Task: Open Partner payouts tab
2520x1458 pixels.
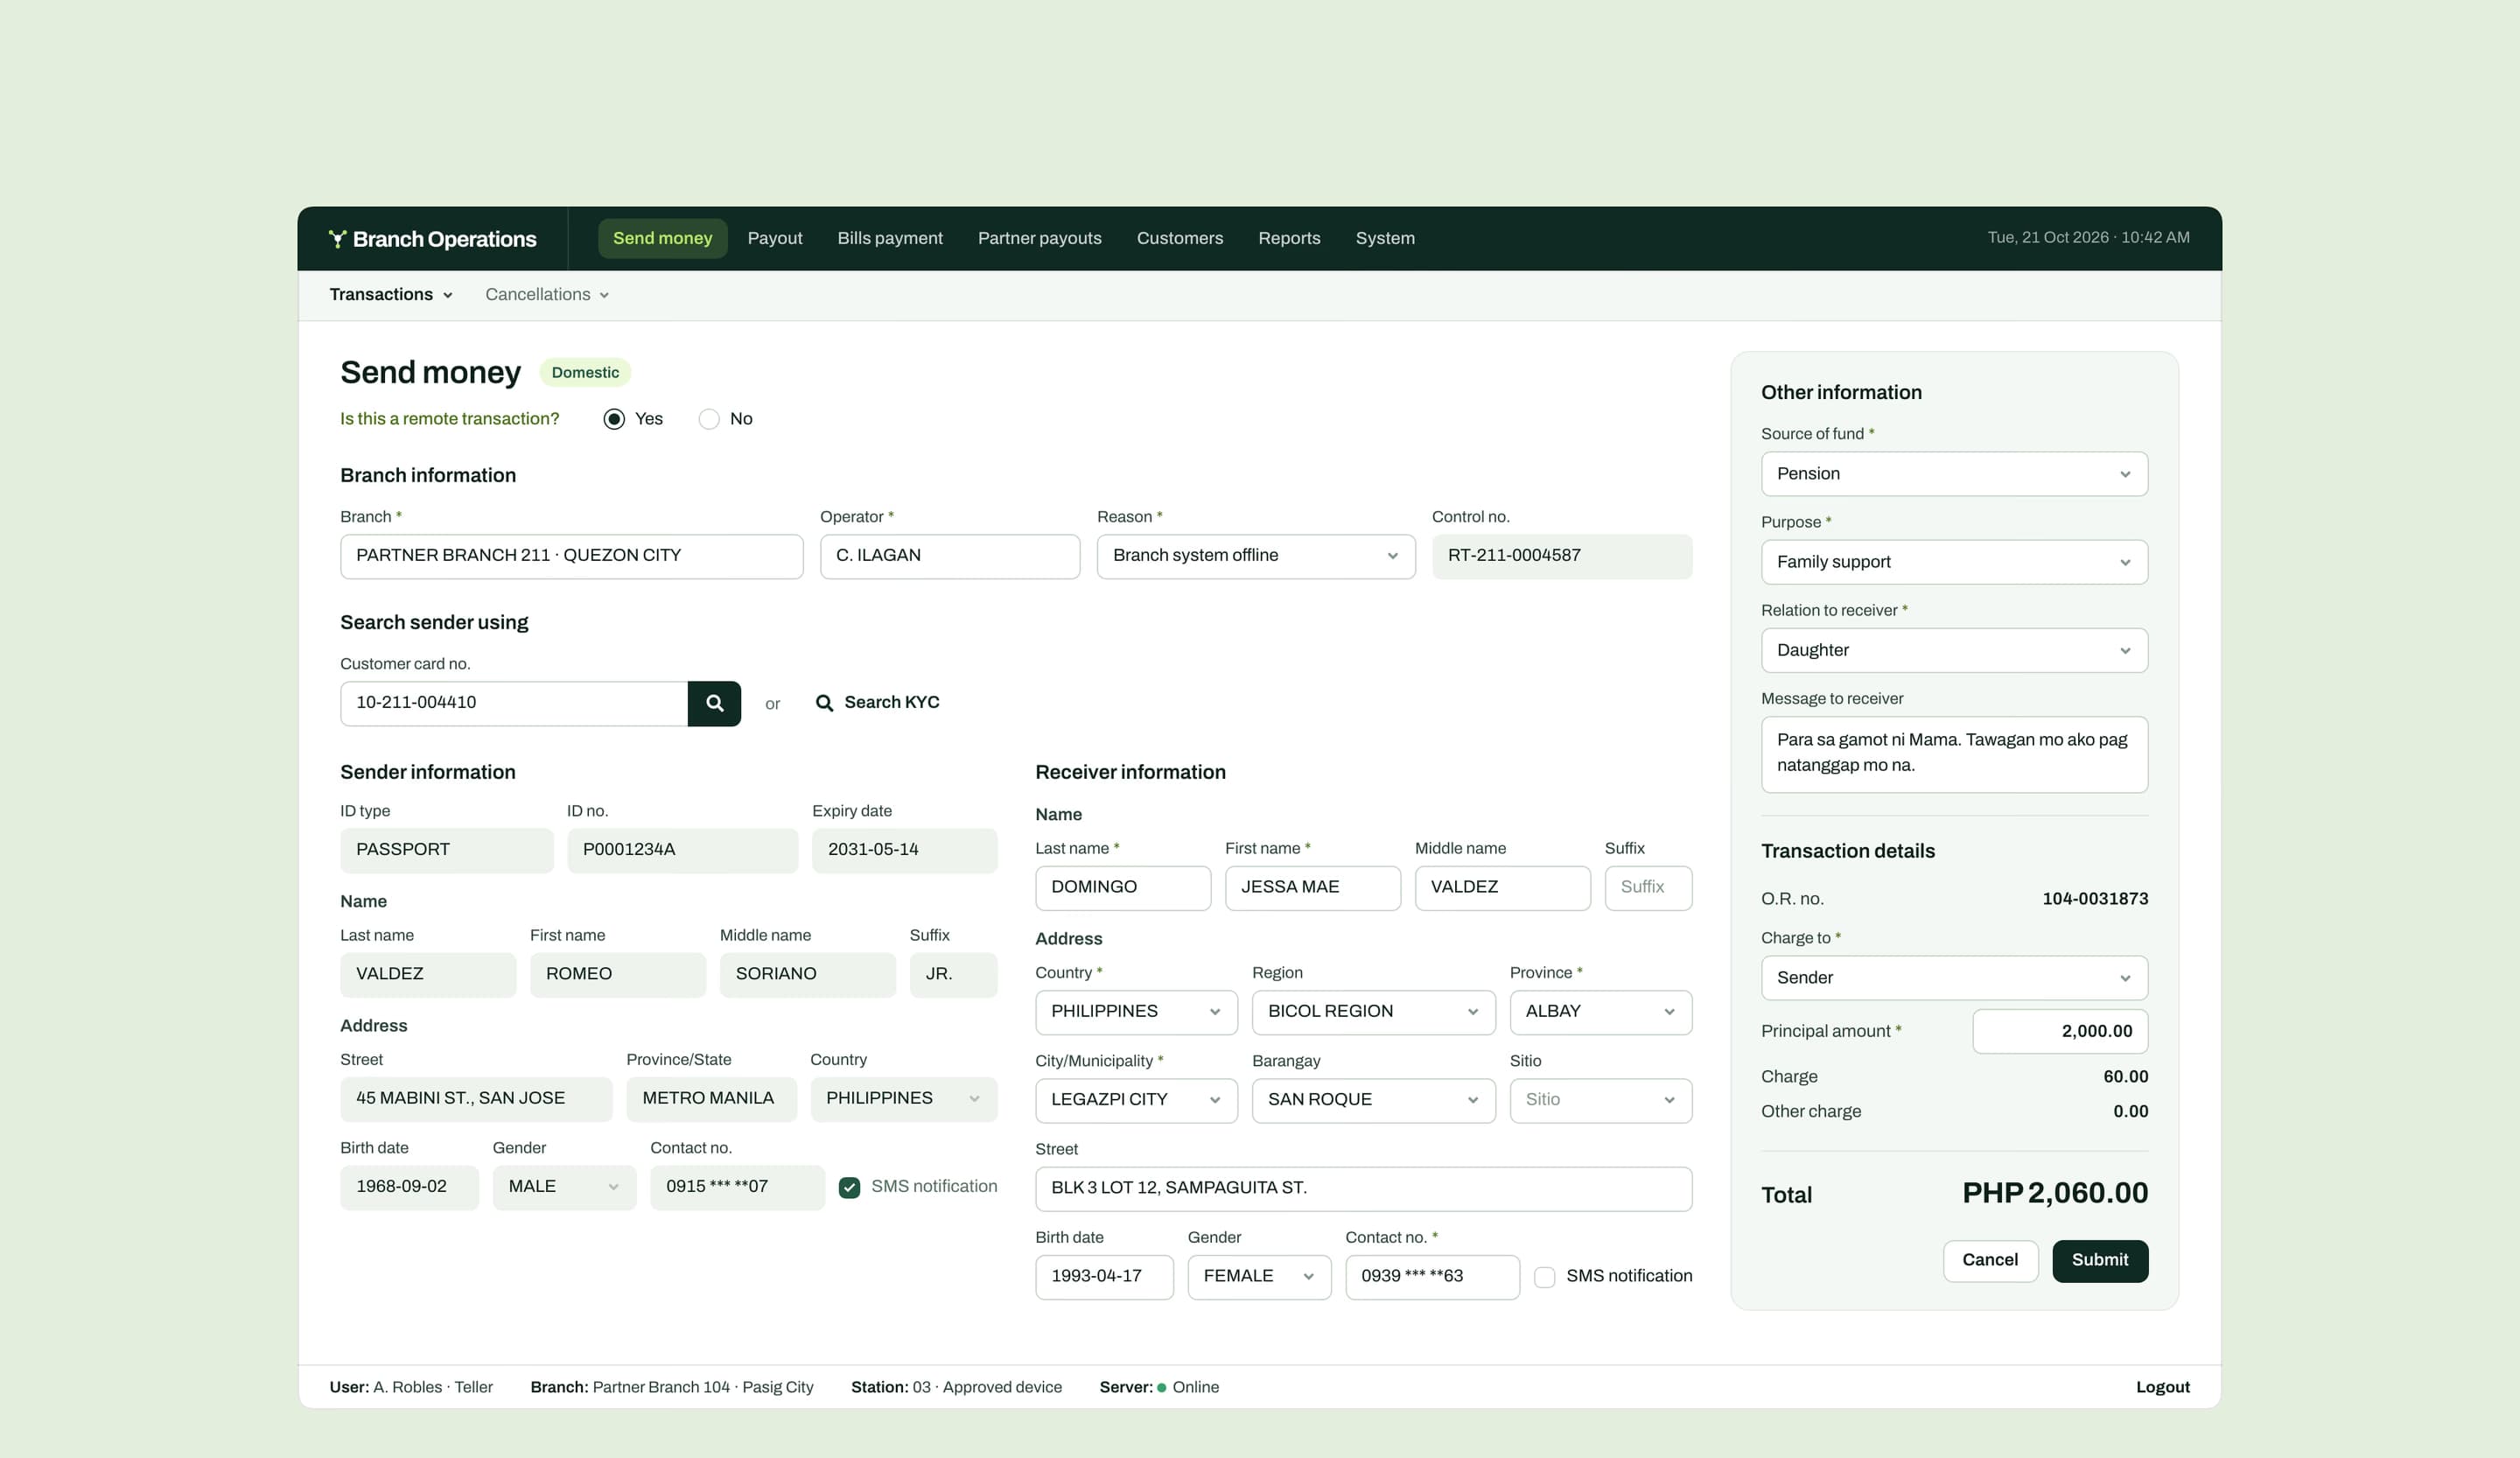Action: click(x=1039, y=239)
